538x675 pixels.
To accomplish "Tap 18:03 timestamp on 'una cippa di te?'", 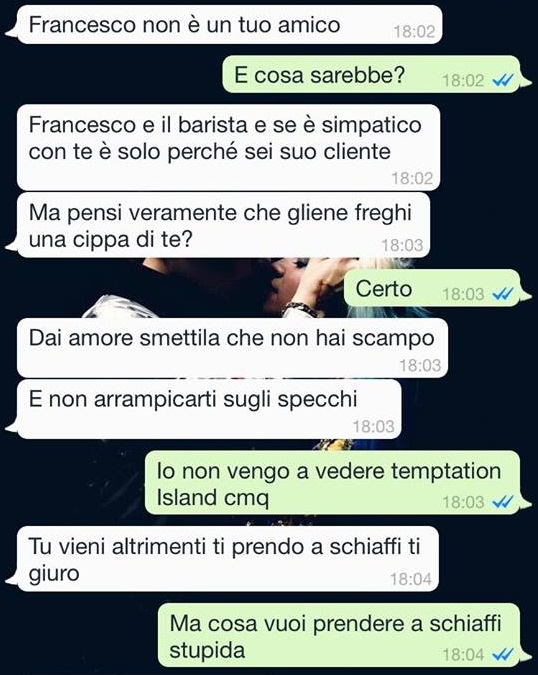I will tap(402, 245).
